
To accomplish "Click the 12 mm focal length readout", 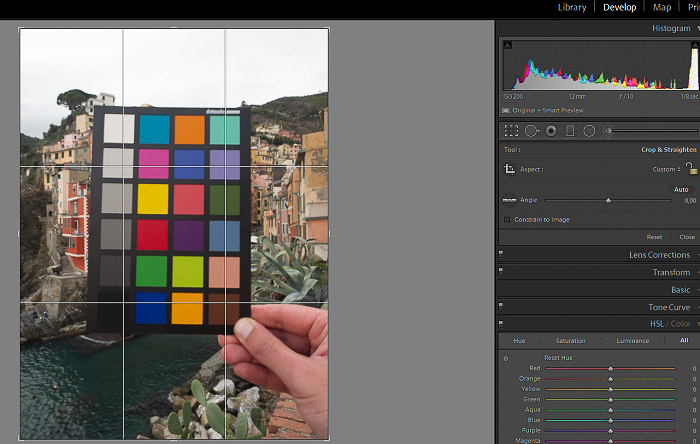I will pos(577,96).
